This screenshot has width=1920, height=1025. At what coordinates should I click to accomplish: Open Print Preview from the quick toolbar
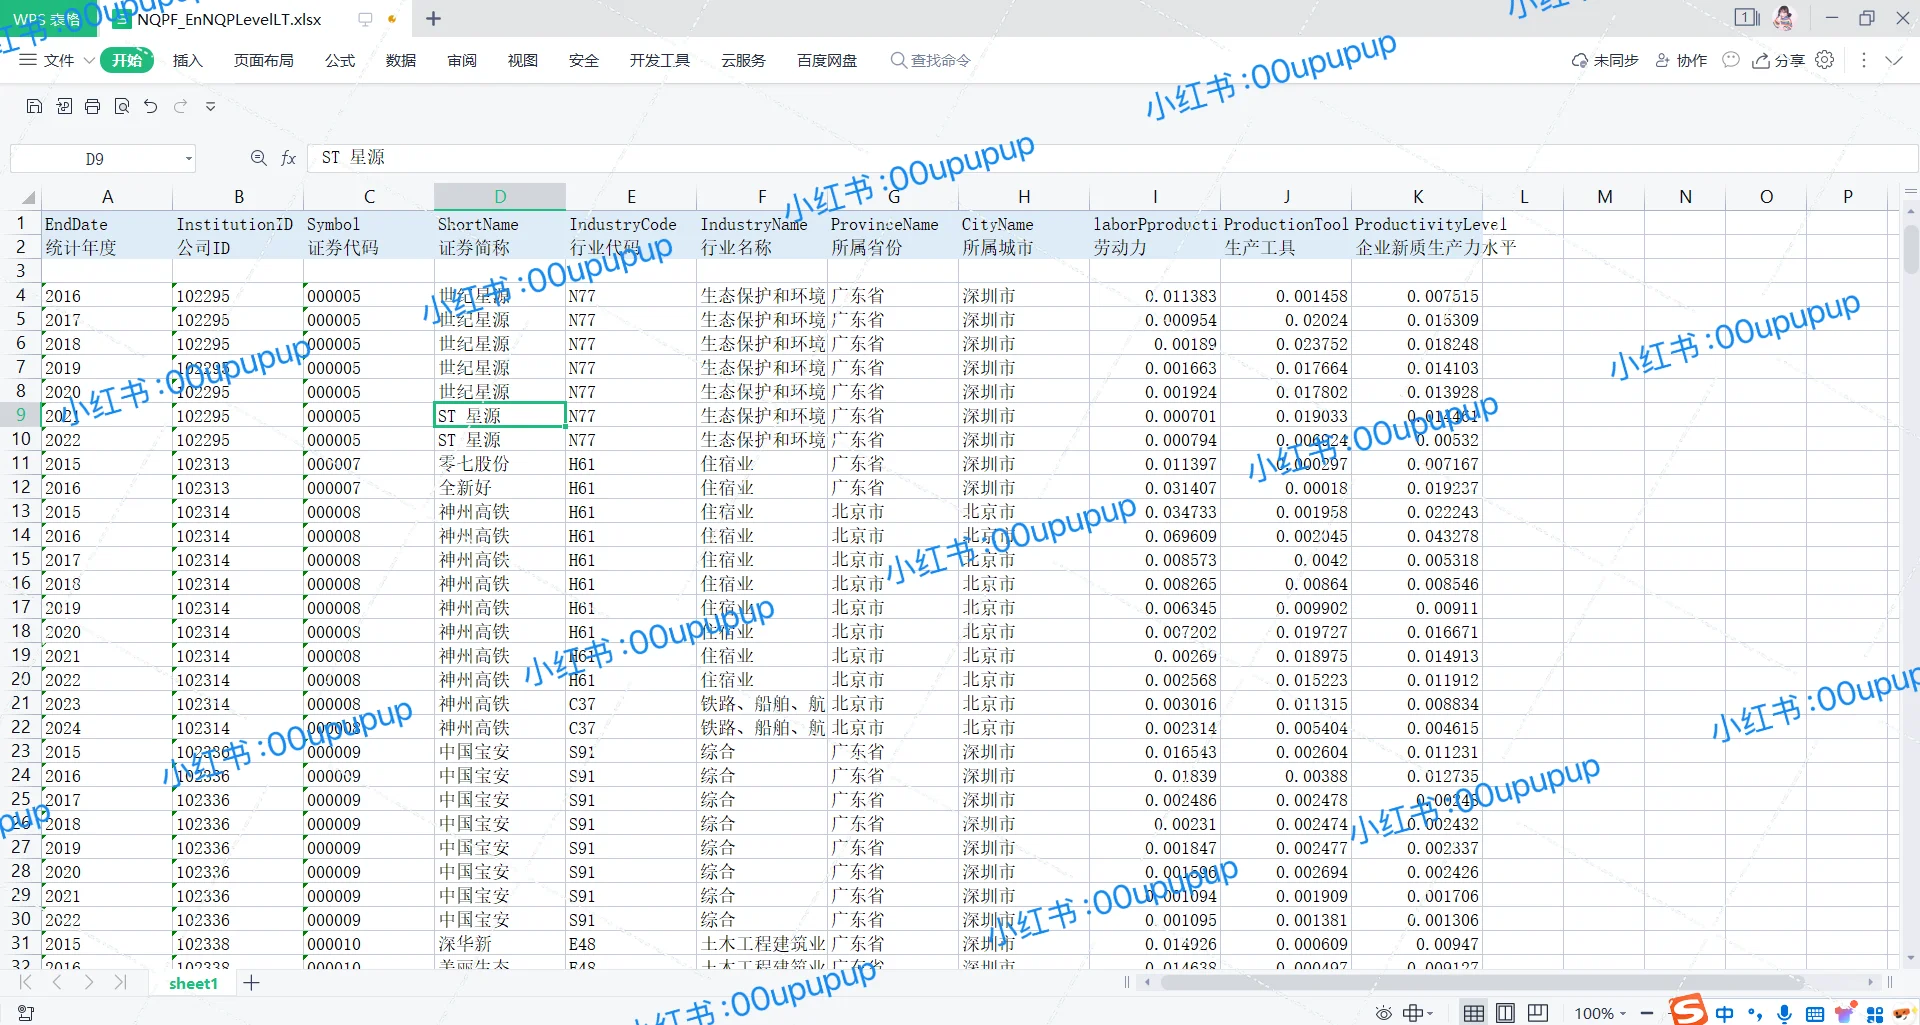(122, 106)
